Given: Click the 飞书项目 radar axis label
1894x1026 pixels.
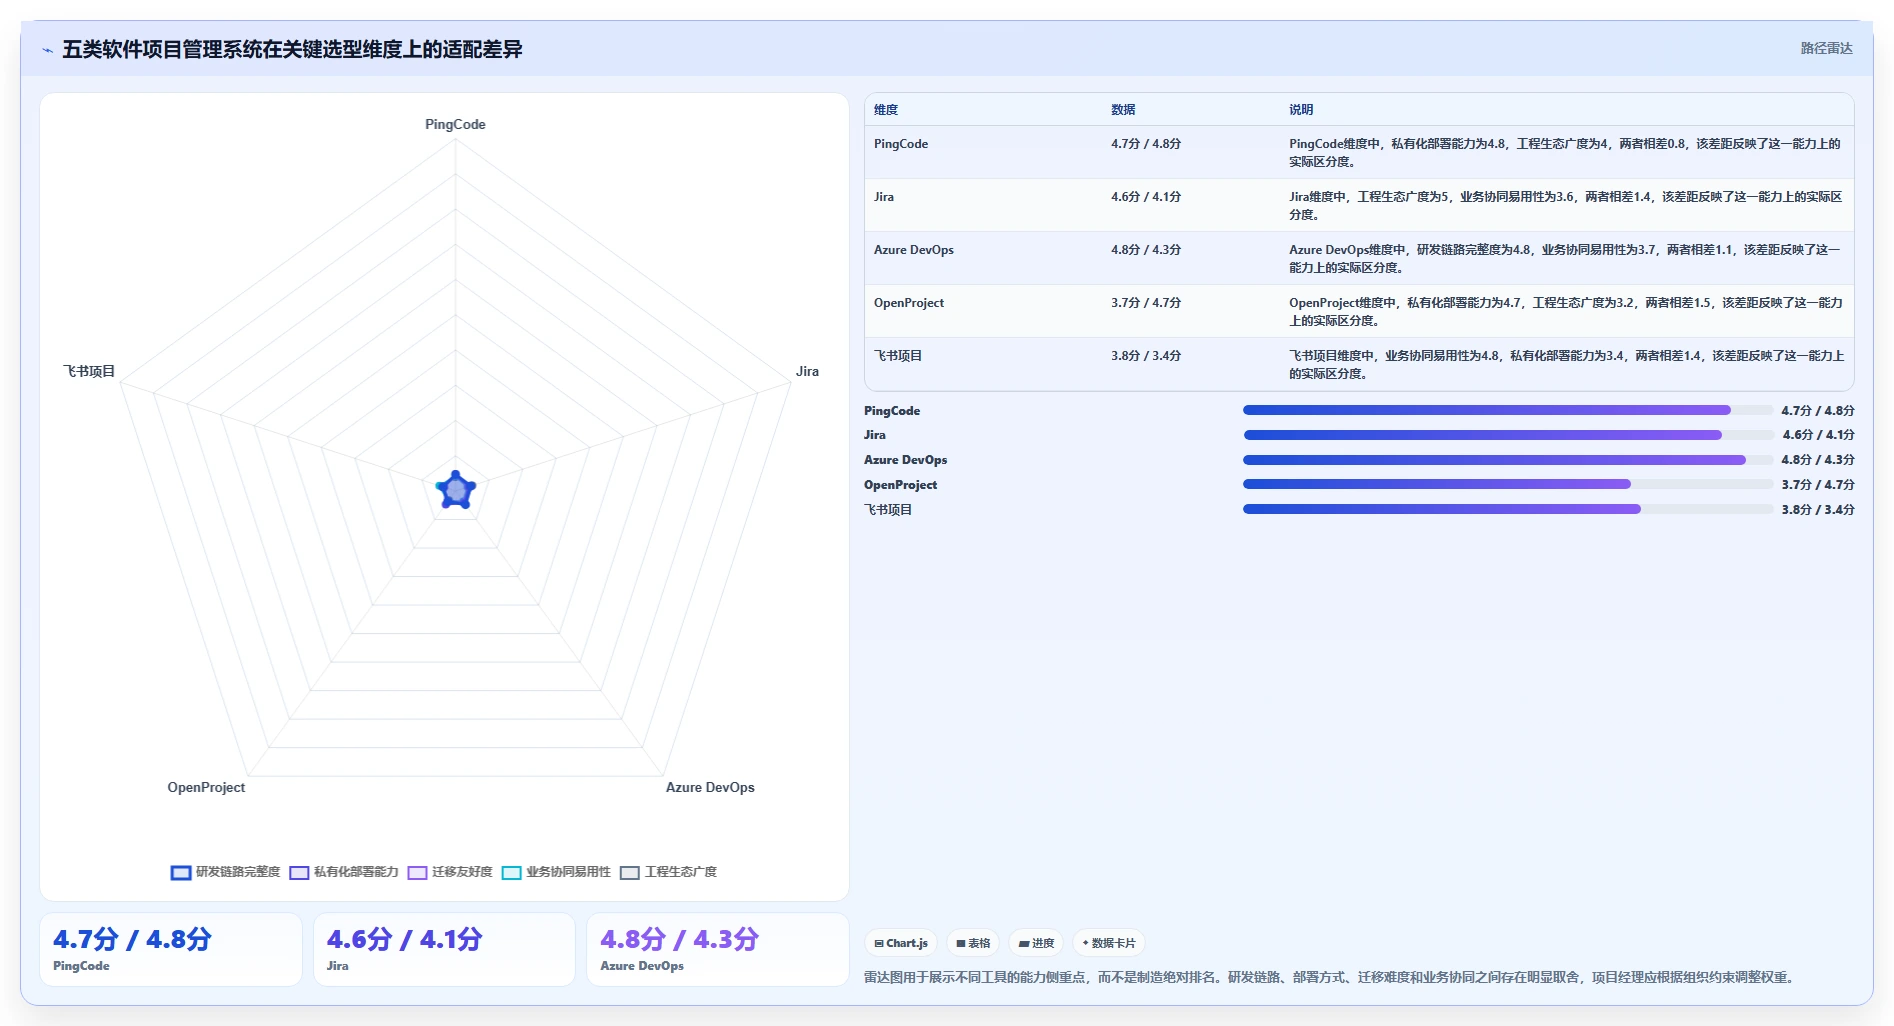Looking at the screenshot, I should 89,371.
